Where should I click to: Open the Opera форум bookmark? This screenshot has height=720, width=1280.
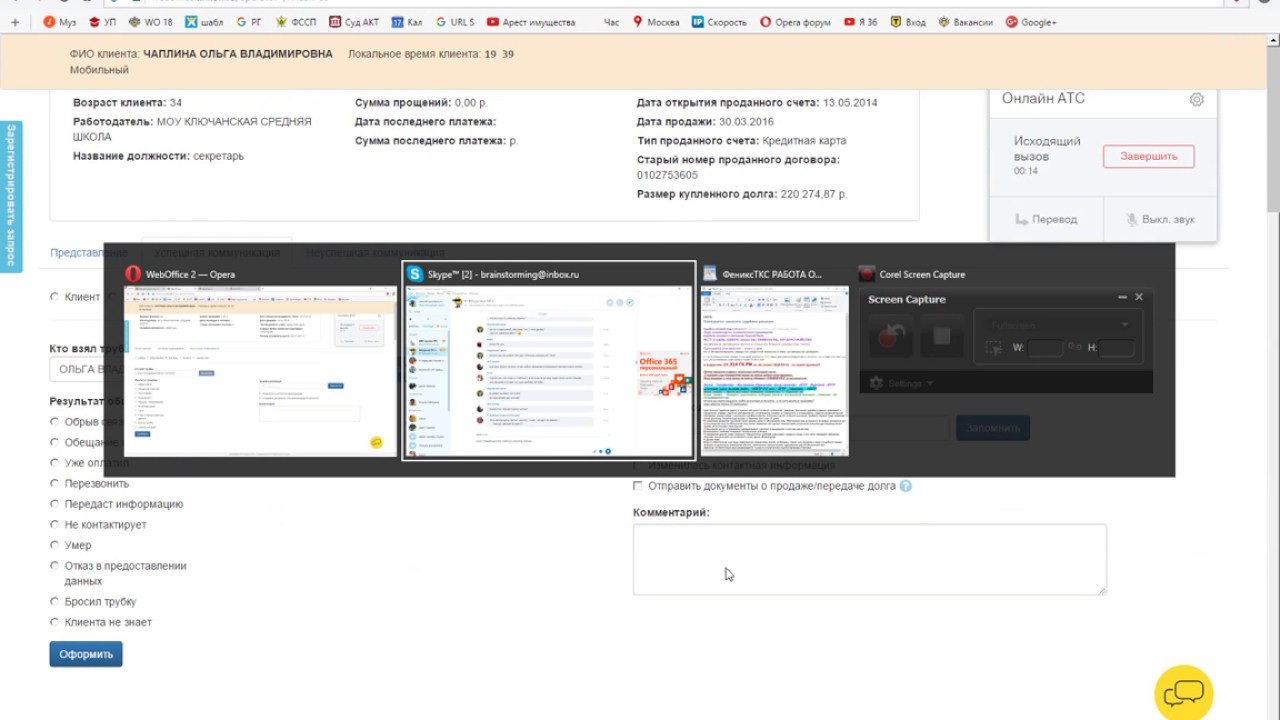tap(795, 22)
